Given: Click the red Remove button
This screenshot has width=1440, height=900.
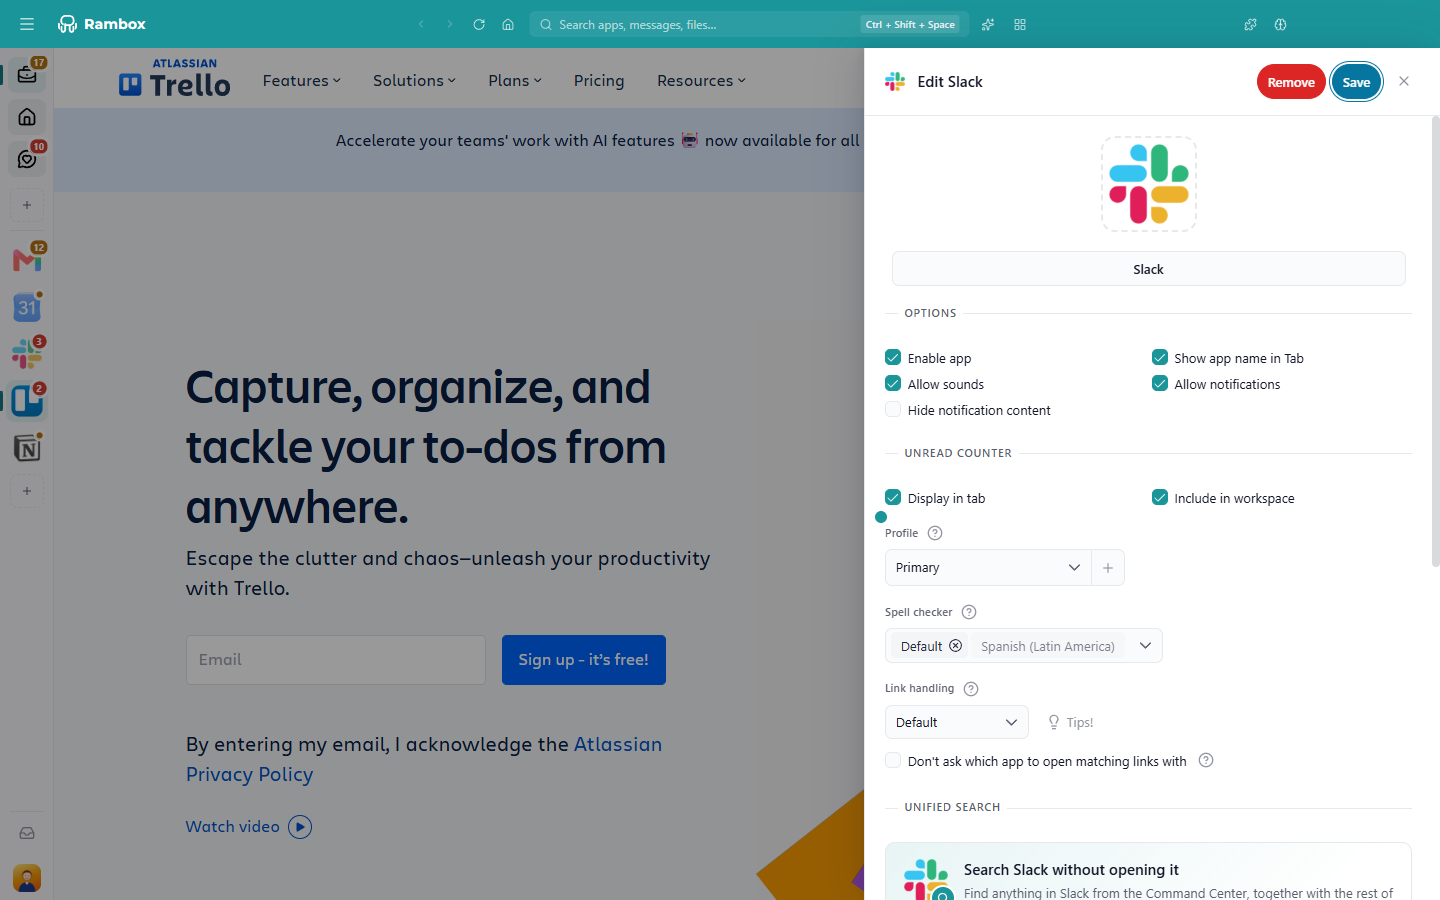Looking at the screenshot, I should click(x=1291, y=82).
